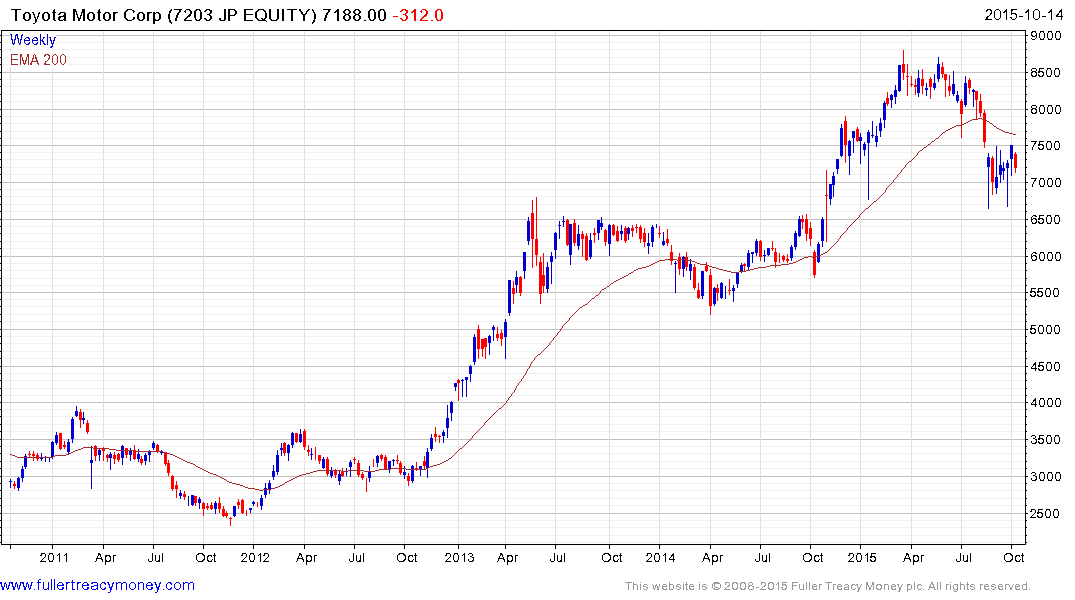Click the 2015 year label on time axis
This screenshot has width=1075, height=600.
coord(862,557)
